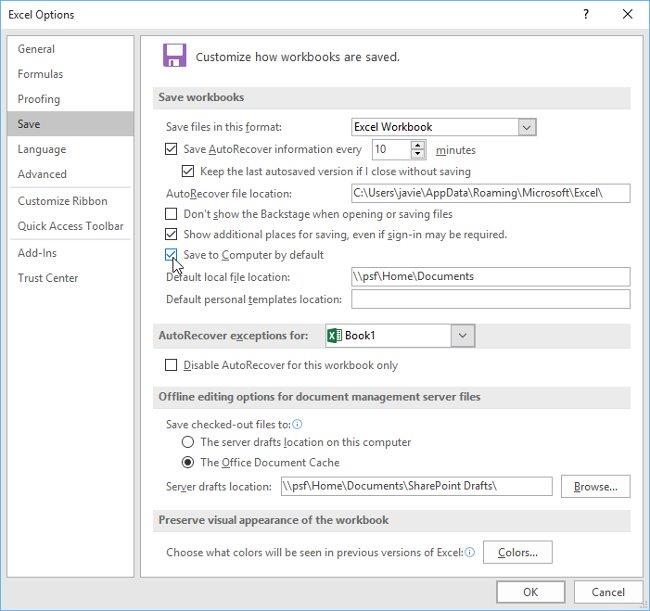Open the Save files in this format dropdown
The image size is (650, 611).
527,127
